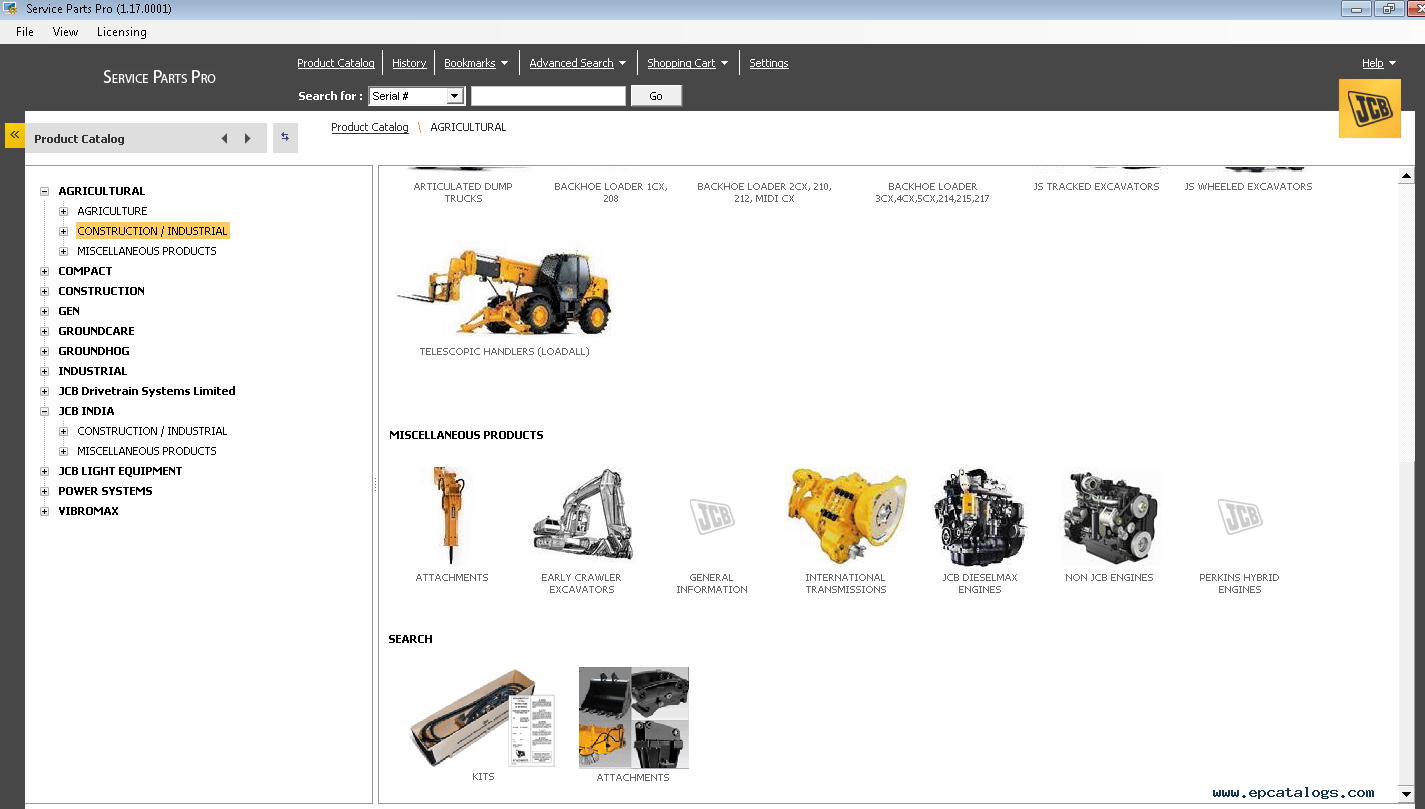This screenshot has height=809, width=1425.
Task: Click the sync tree icon button
Action: tap(285, 138)
